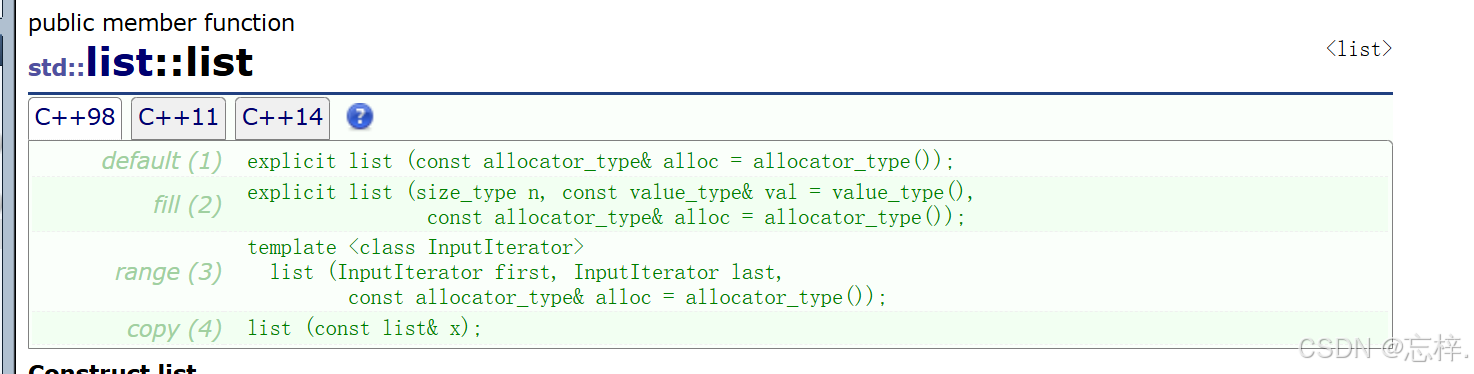Select the 'range (3)' constructor label

click(x=168, y=272)
